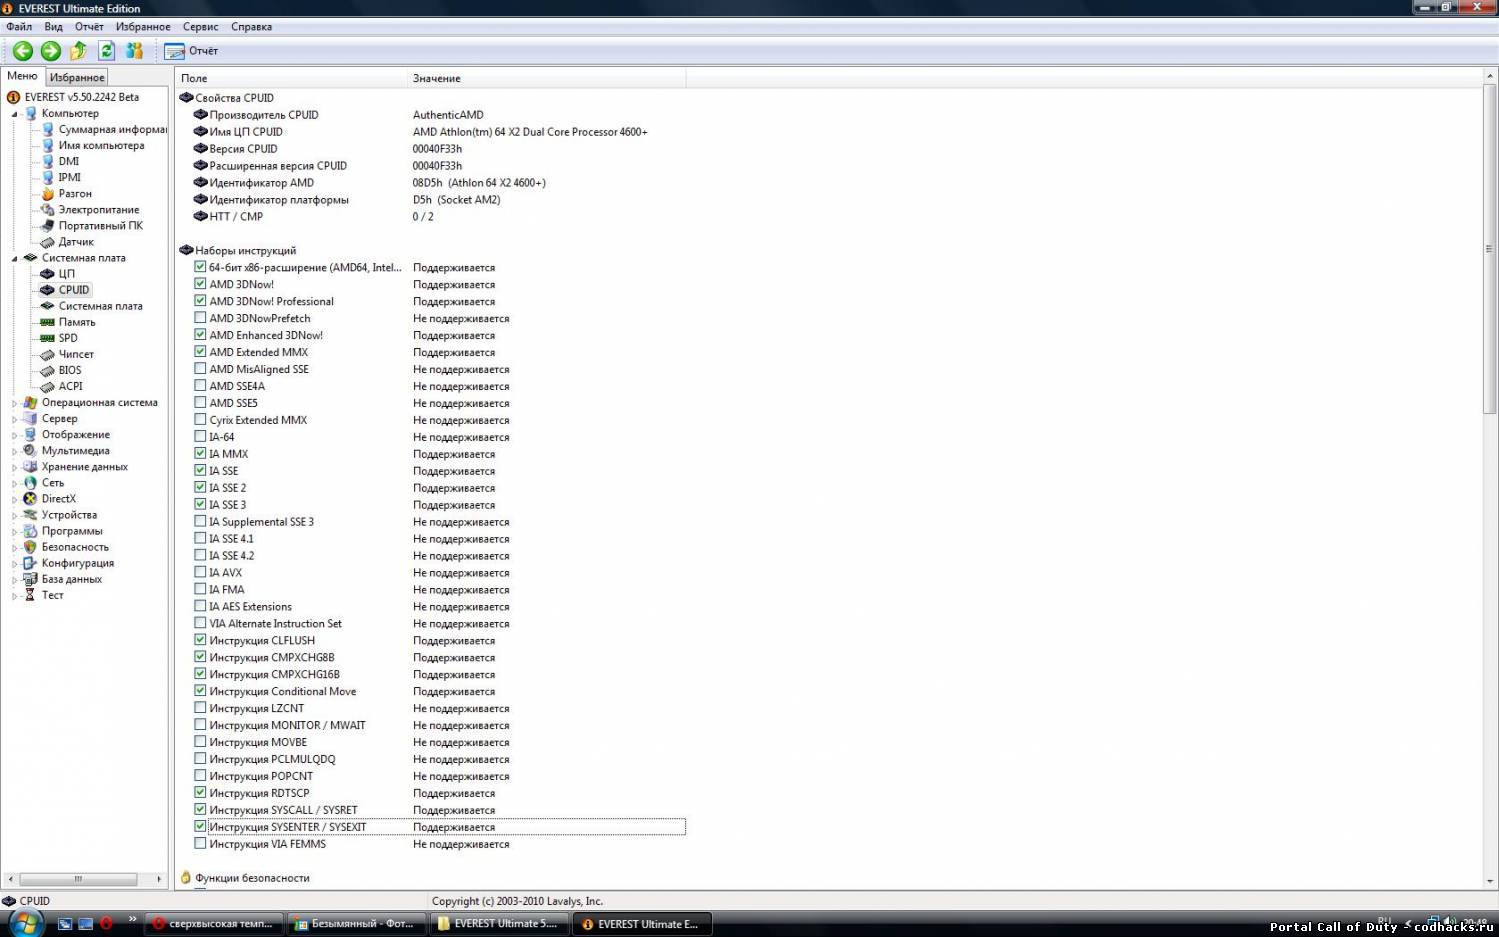The width and height of the screenshot is (1499, 937).
Task: Toggle the IA SSE 3 checkbox
Action: click(x=200, y=505)
